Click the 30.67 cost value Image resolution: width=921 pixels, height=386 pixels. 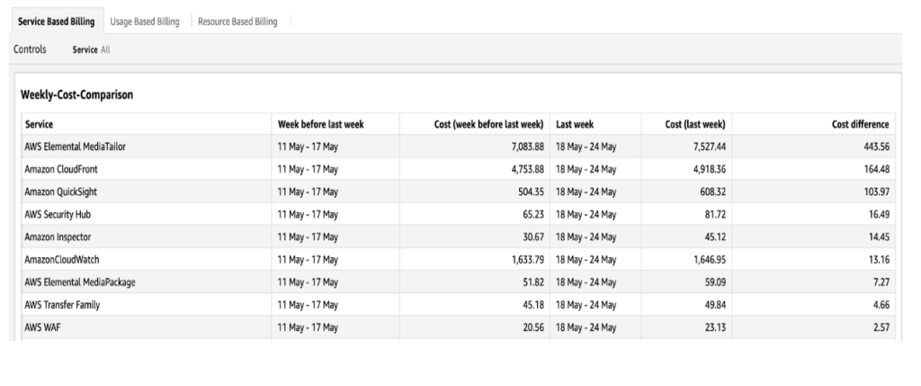click(x=533, y=237)
